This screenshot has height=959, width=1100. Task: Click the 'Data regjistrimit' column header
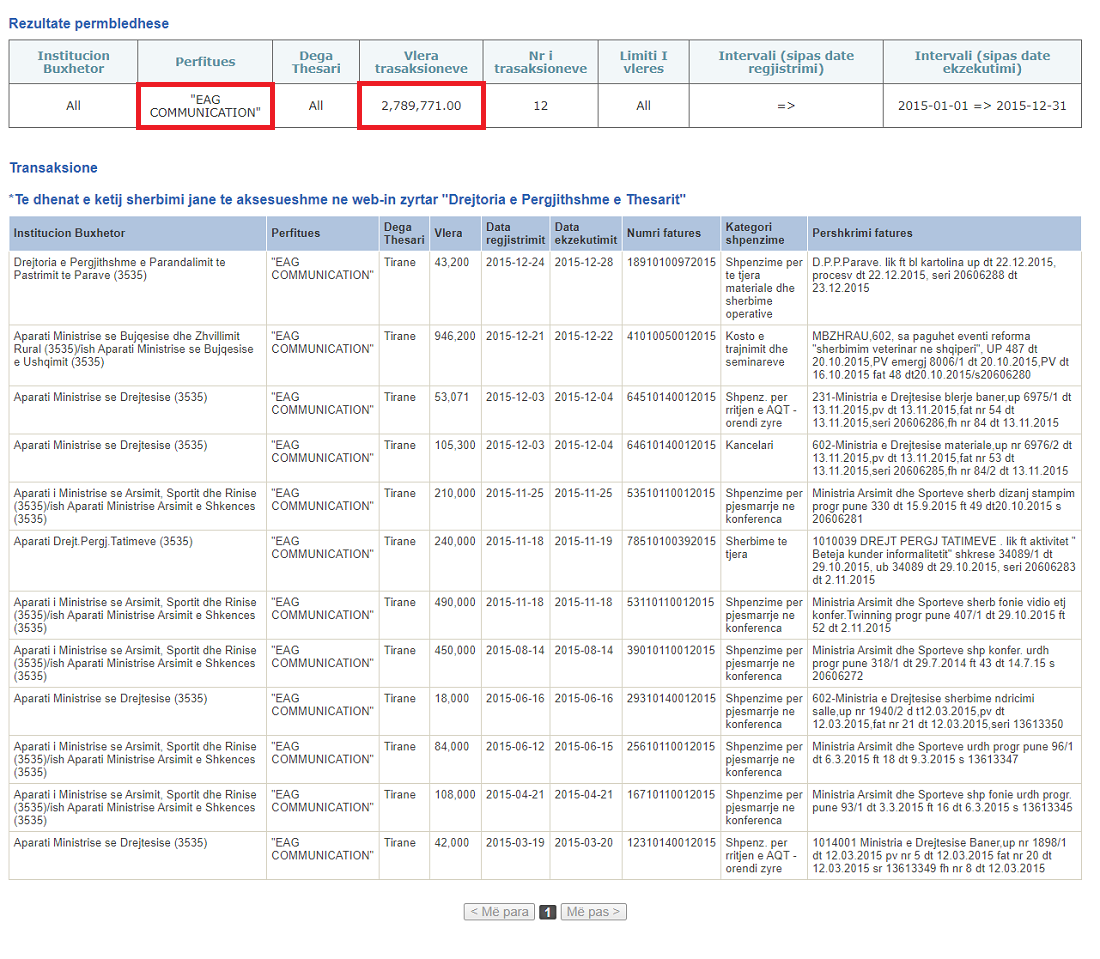click(x=515, y=233)
